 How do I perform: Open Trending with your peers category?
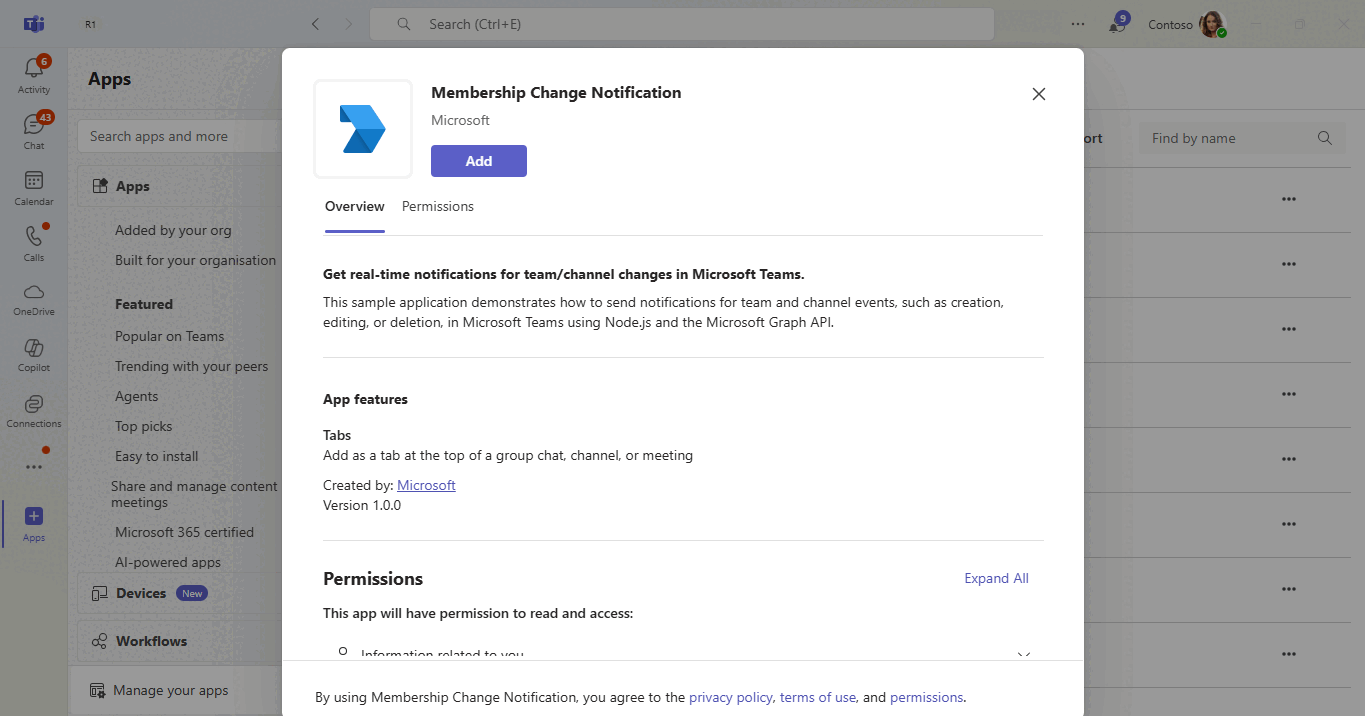192,367
